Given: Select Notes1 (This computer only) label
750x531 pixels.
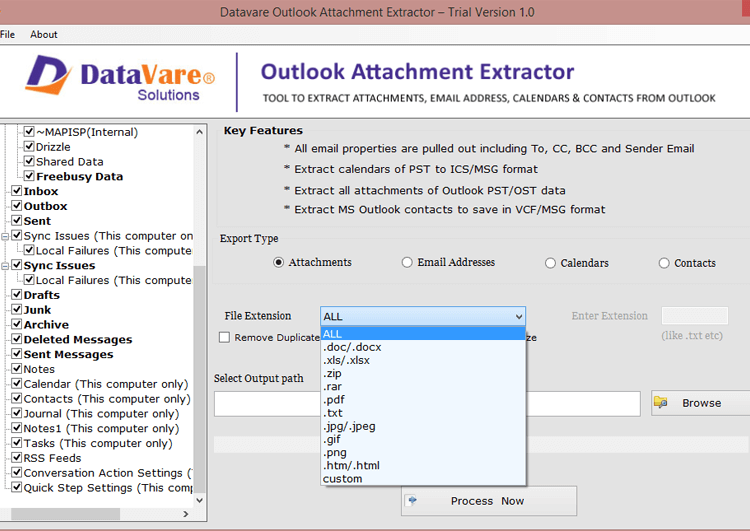Looking at the screenshot, I should pyautogui.click(x=101, y=429).
